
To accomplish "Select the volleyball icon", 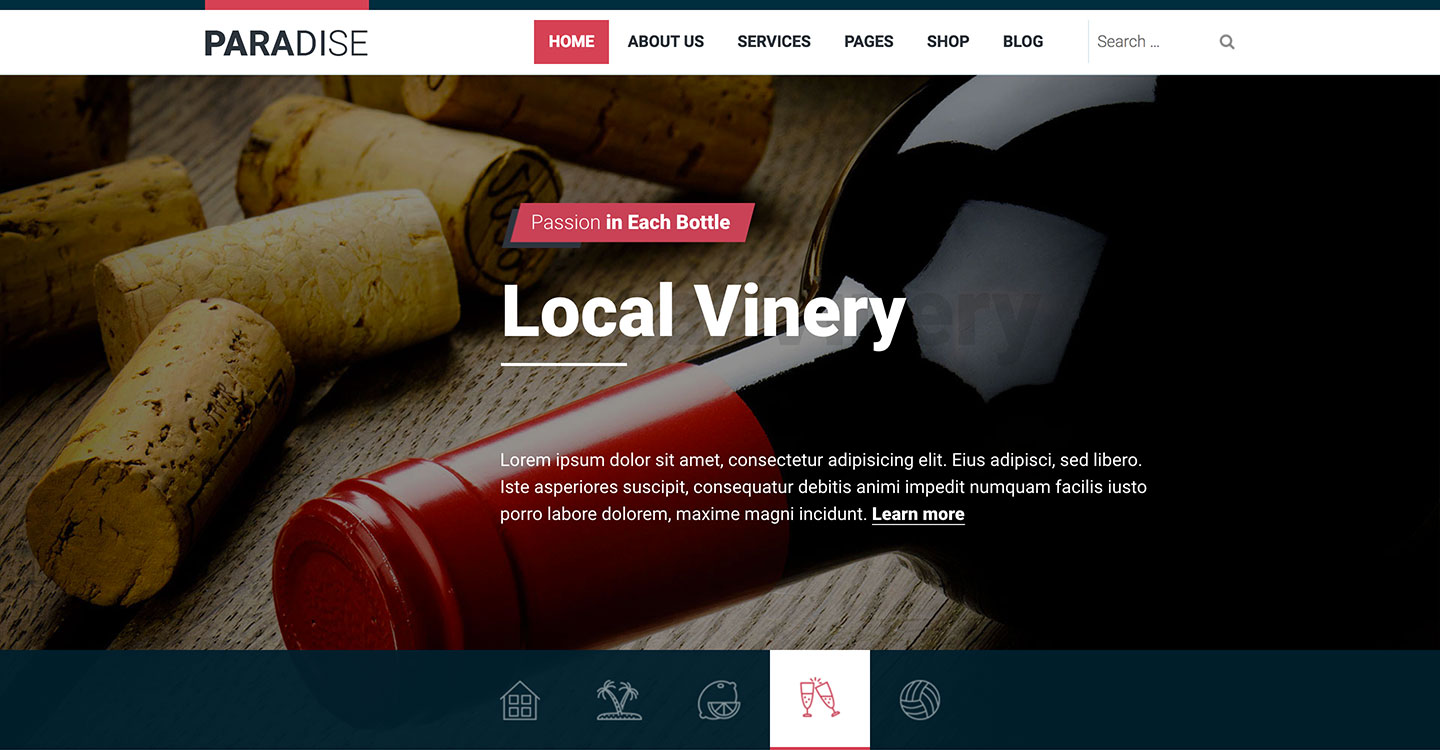I will coord(920,700).
